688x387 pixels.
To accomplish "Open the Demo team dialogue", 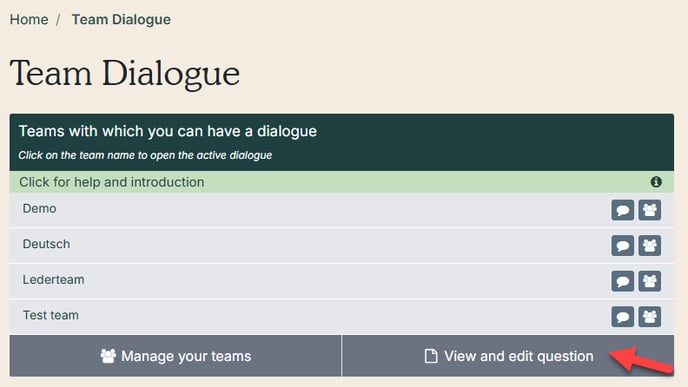I will click(x=39, y=208).
